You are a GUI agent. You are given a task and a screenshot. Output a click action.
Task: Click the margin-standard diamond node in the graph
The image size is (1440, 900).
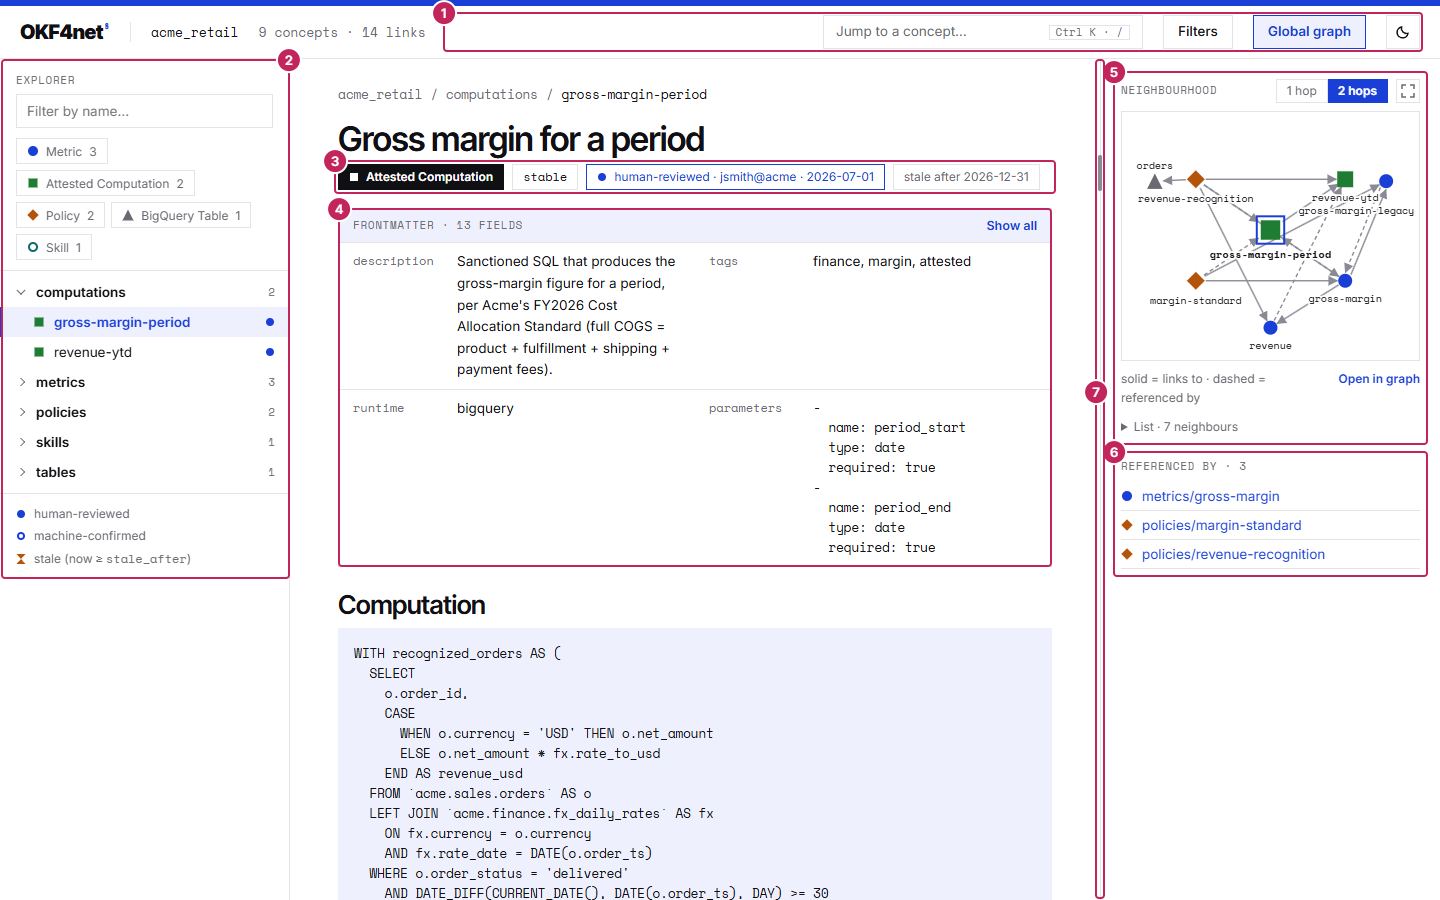pyautogui.click(x=1195, y=280)
